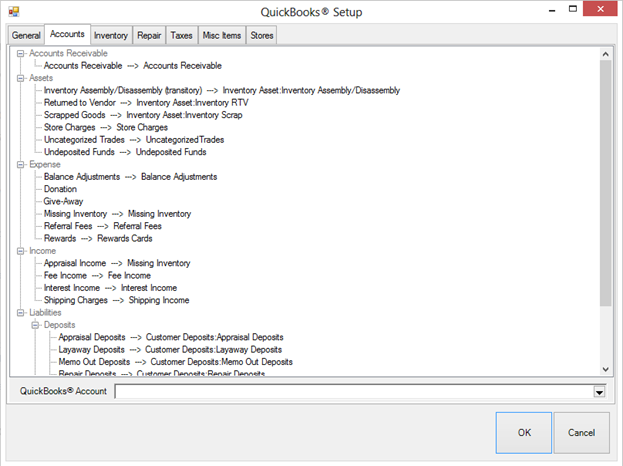Collapse the Assets tree node
Viewport: 623px width, 466px height.
21,77
